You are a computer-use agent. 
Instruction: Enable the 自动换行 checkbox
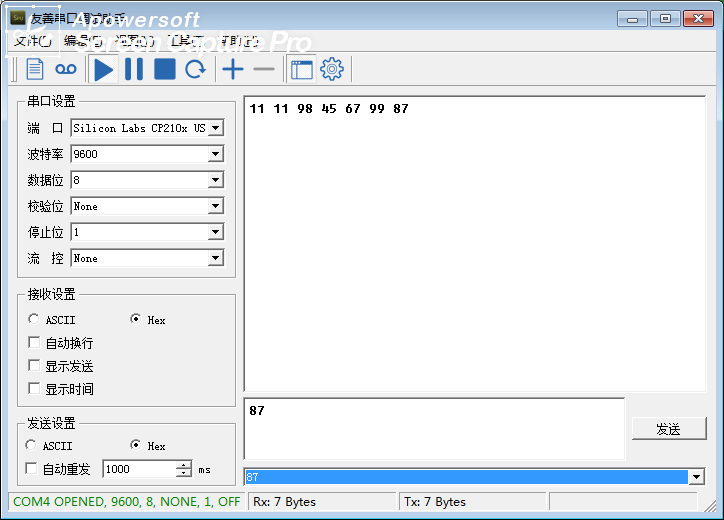coord(34,342)
